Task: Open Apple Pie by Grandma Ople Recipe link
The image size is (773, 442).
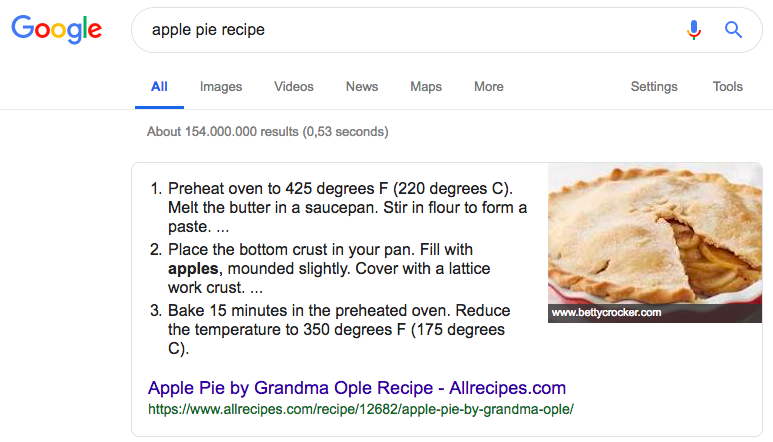Action: pyautogui.click(x=357, y=388)
